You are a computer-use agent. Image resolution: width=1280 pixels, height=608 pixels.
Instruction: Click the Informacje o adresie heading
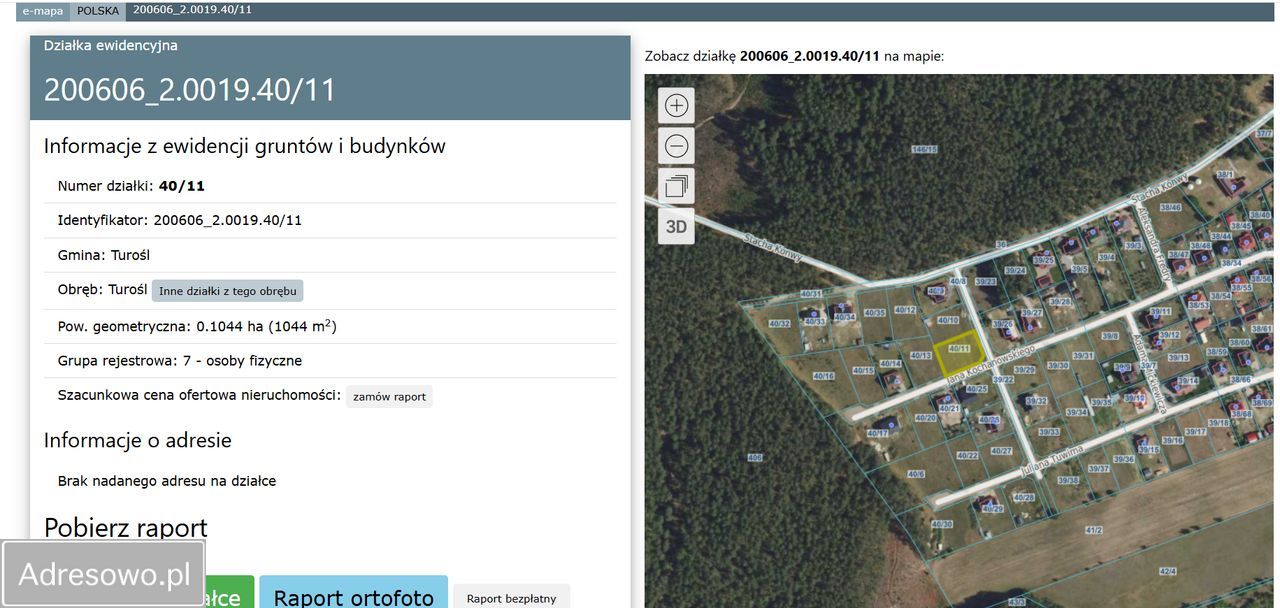pyautogui.click(x=138, y=440)
